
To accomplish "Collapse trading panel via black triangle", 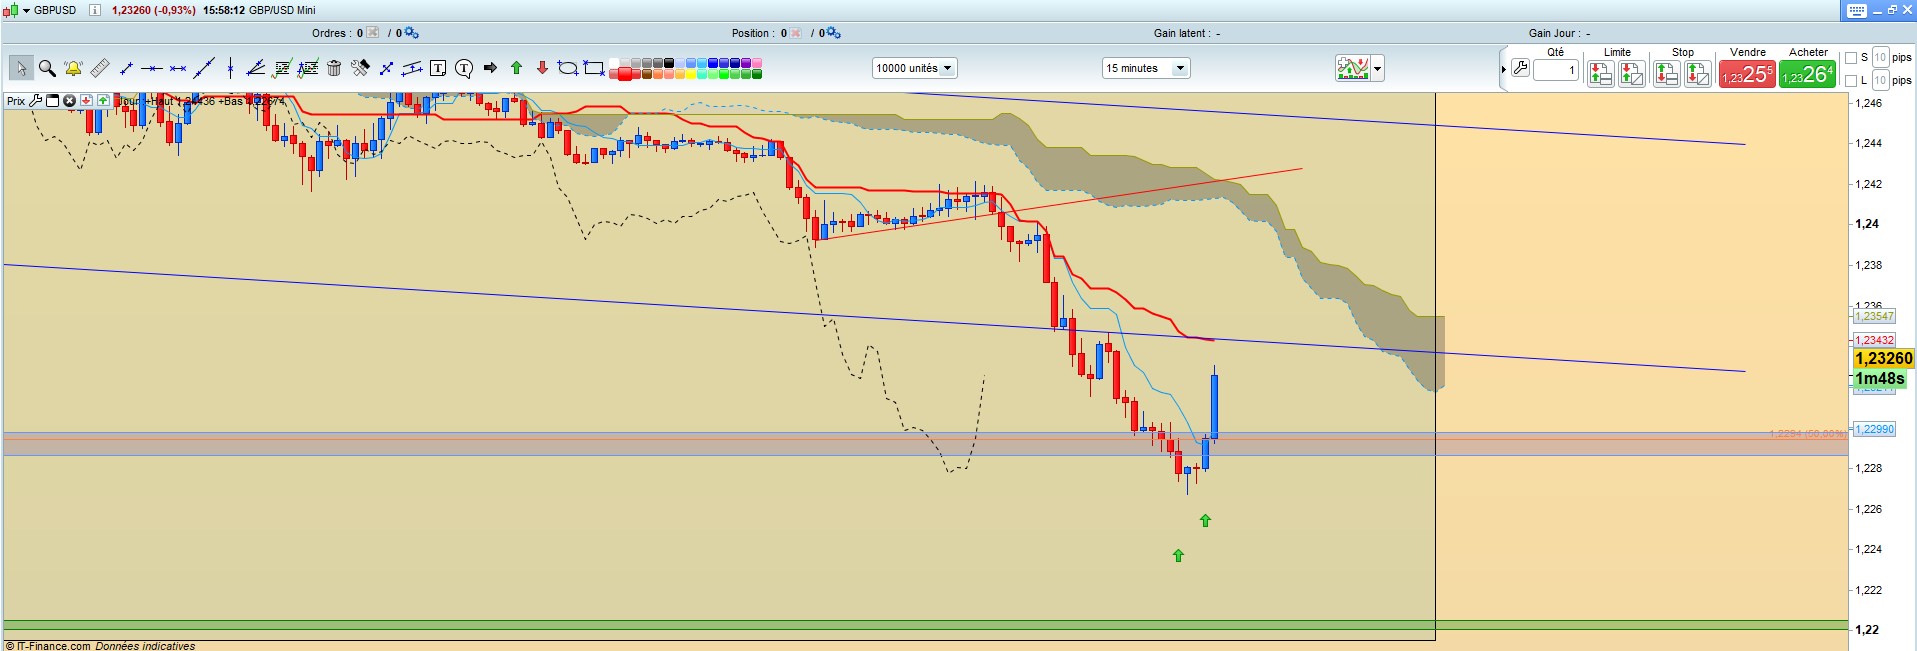I will [x=1503, y=69].
